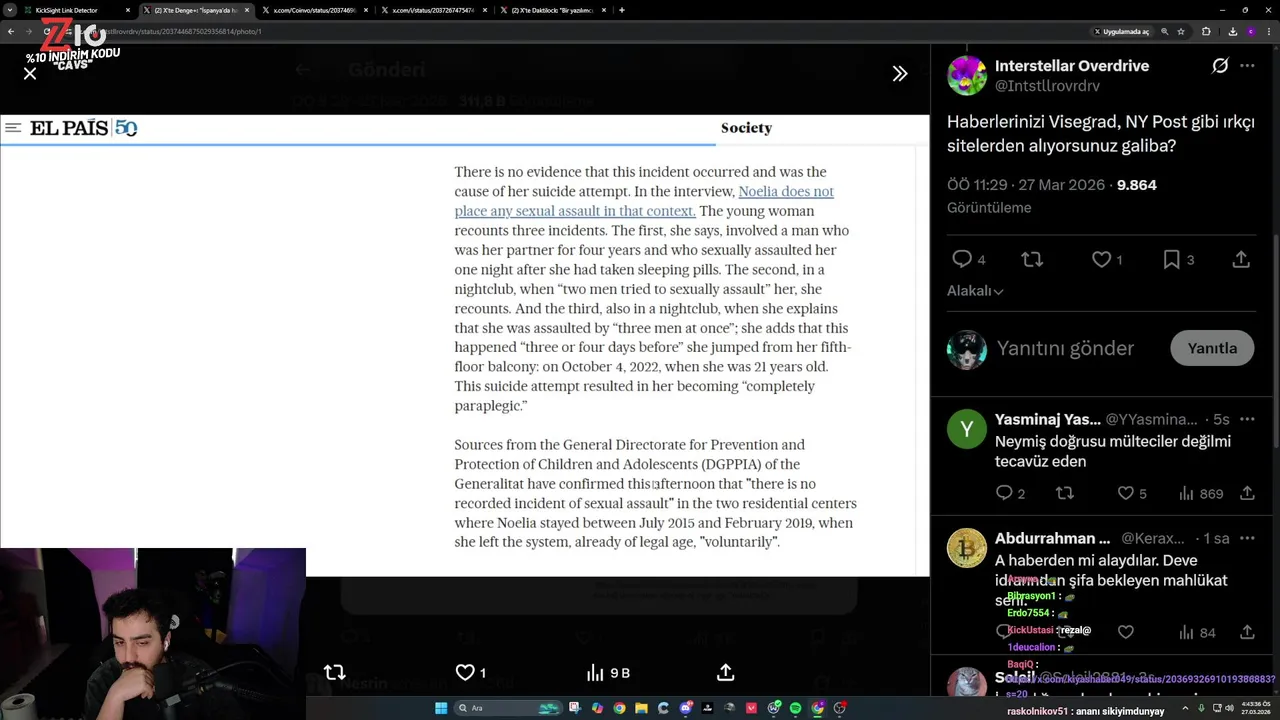Like the photo with bottom heart icon
This screenshot has height=720, width=1280.
click(465, 673)
